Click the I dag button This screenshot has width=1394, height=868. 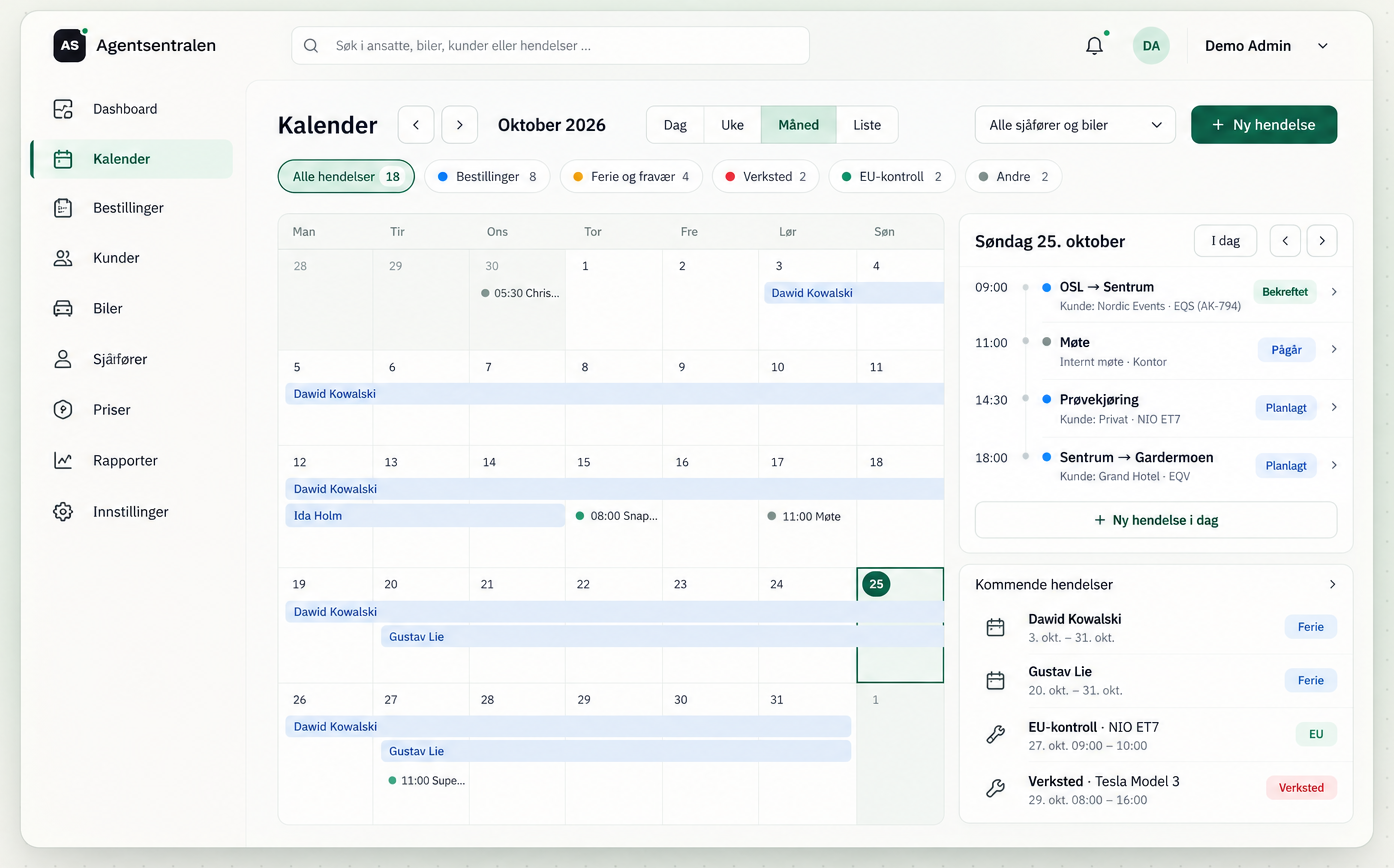click(x=1226, y=241)
